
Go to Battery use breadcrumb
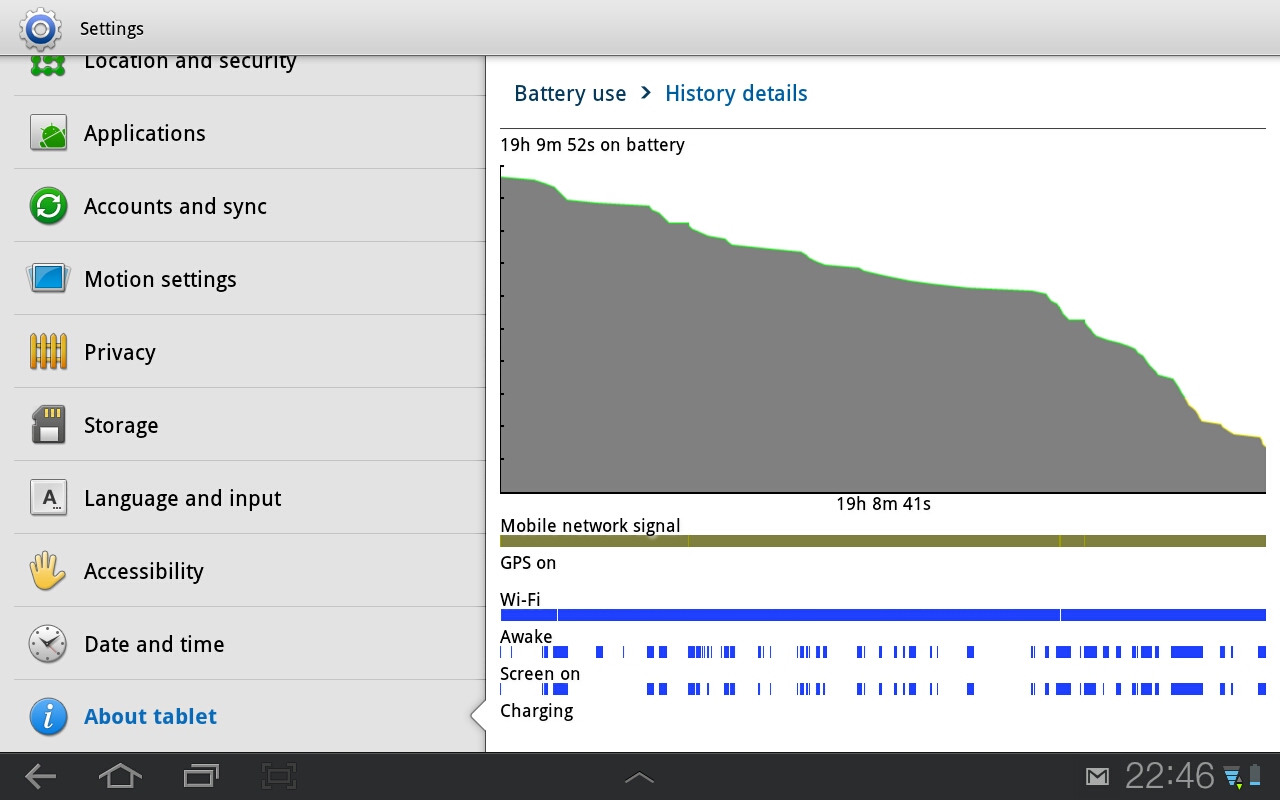[x=570, y=94]
